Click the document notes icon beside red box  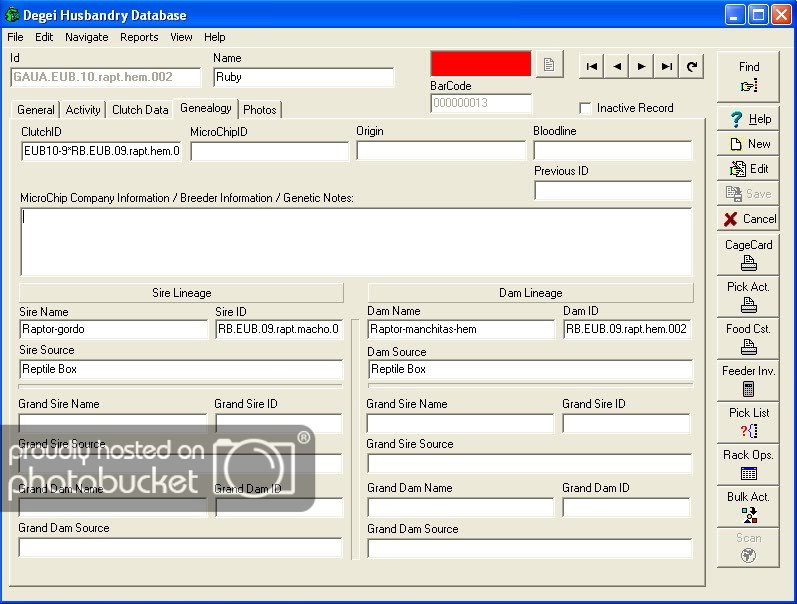(x=549, y=65)
